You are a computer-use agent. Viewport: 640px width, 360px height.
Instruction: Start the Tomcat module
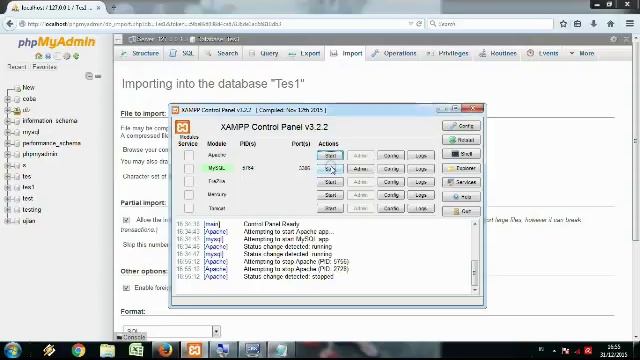[330, 208]
